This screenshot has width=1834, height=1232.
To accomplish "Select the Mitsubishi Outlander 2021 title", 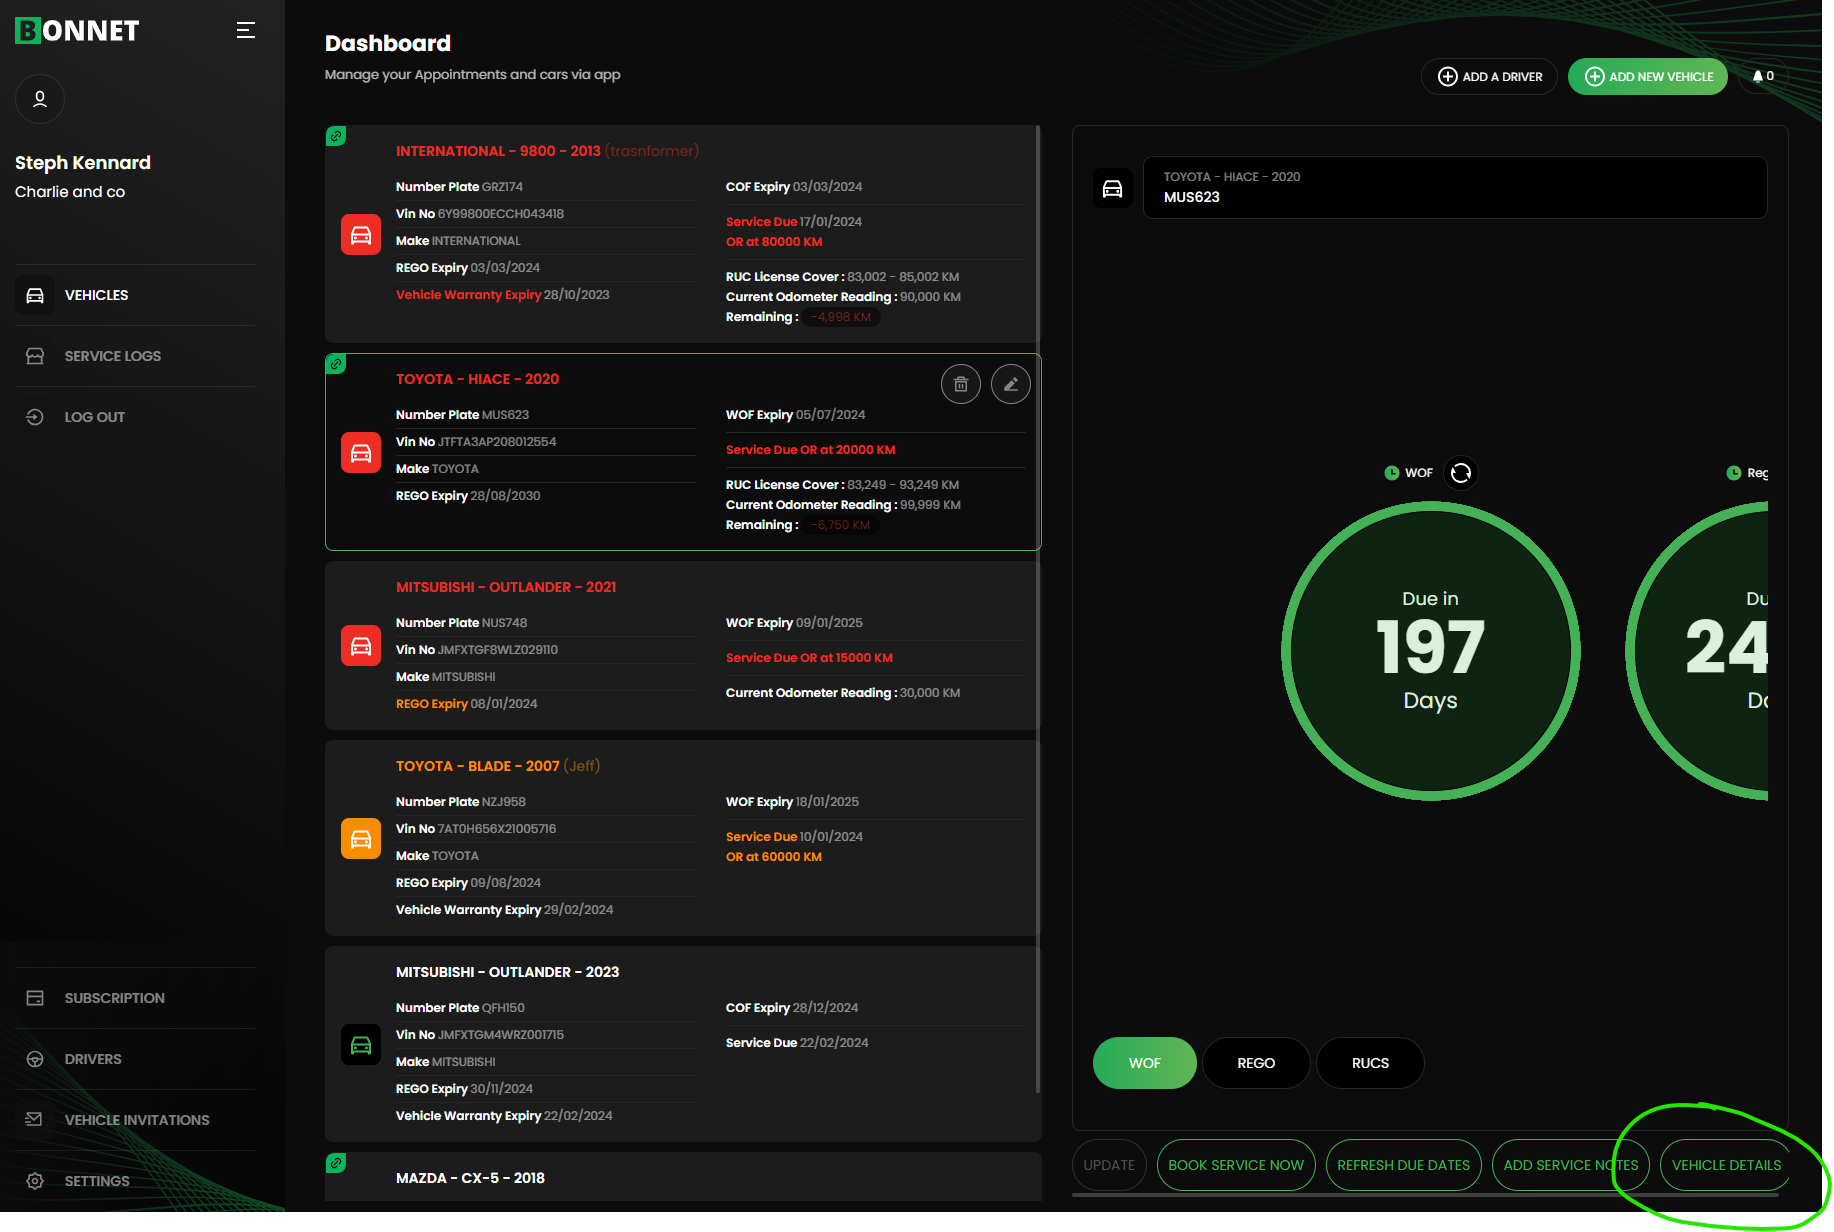I will 506,587.
